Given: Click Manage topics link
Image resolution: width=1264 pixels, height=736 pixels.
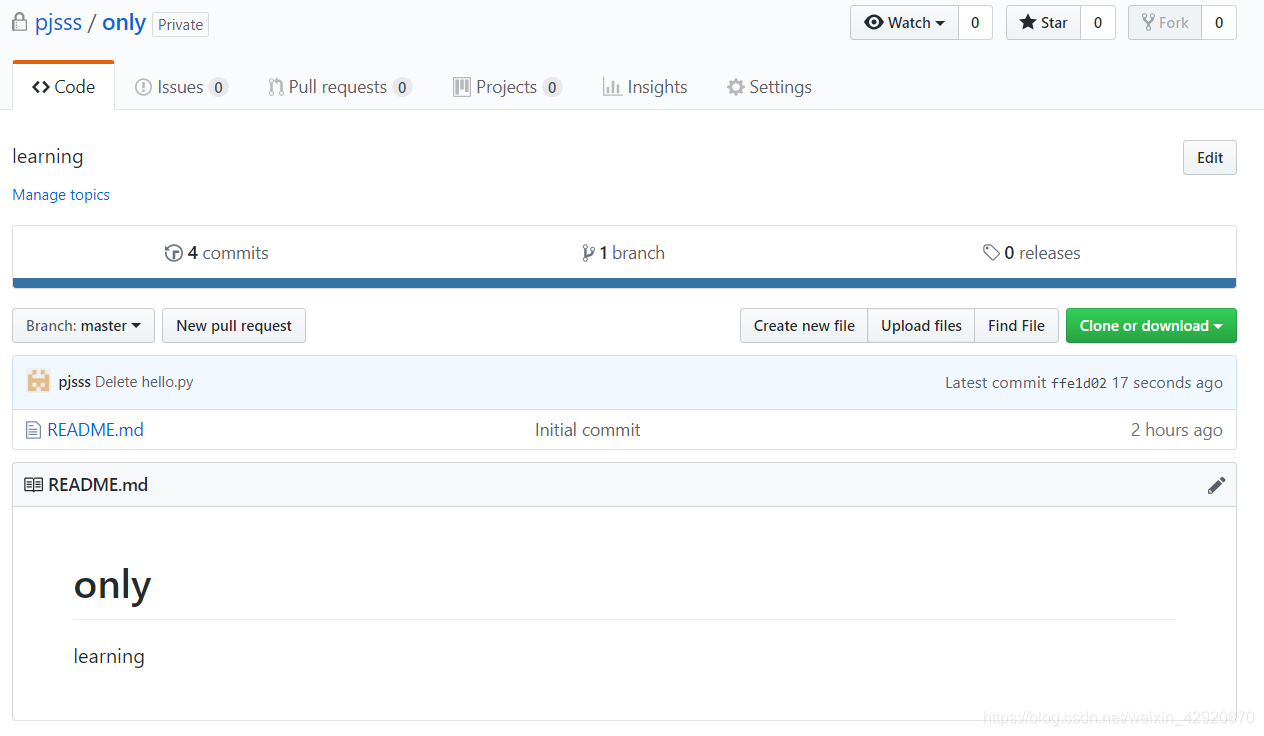Looking at the screenshot, I should [61, 195].
